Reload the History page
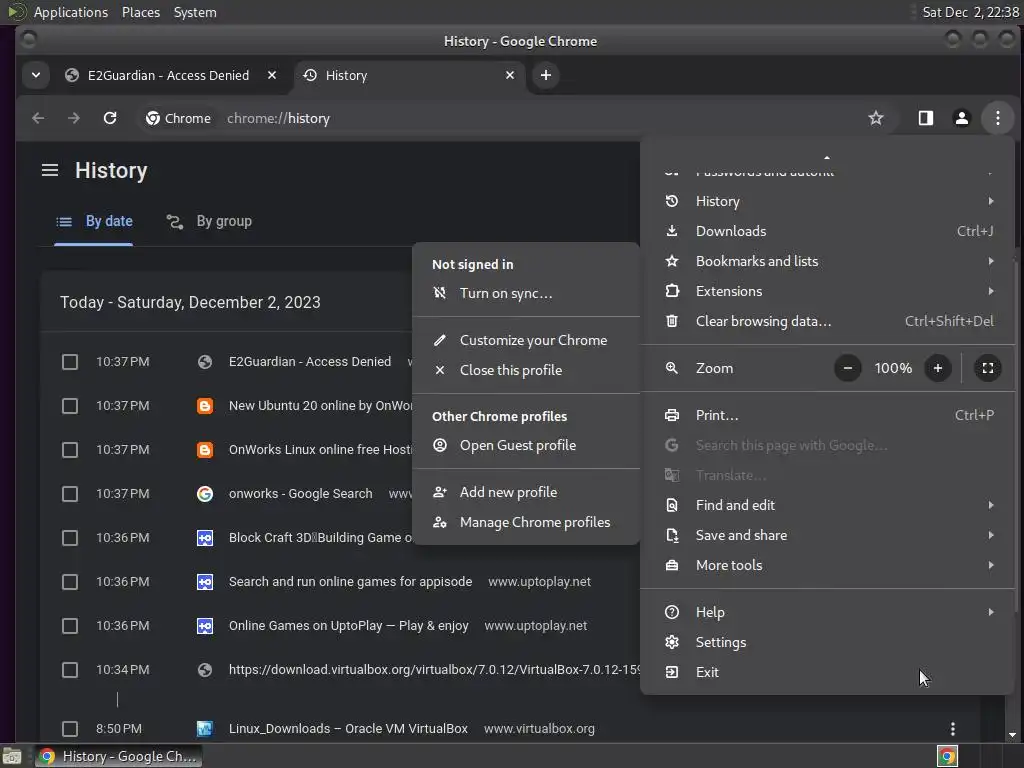The width and height of the screenshot is (1024, 768). (x=110, y=118)
